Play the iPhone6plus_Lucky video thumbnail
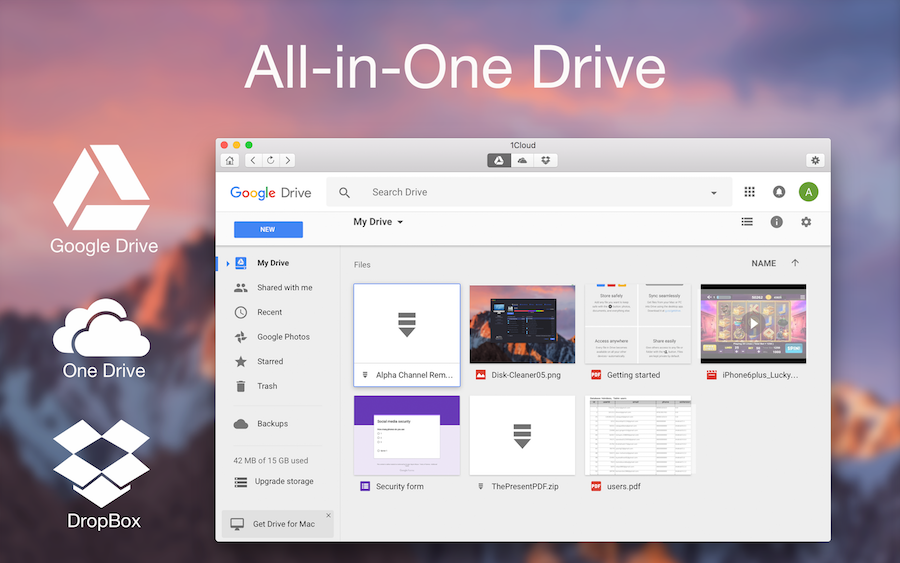This screenshot has width=900, height=563. click(x=753, y=324)
